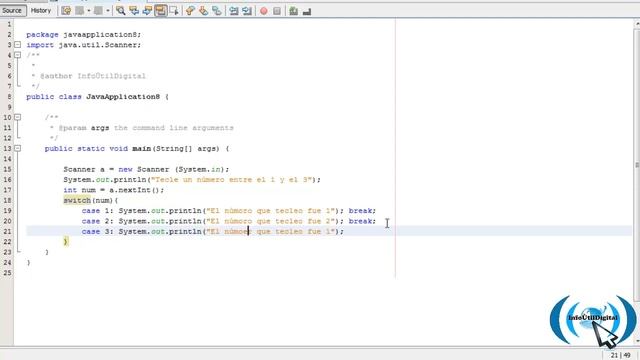Click Stop Macro Recording square icon

(277, 11)
